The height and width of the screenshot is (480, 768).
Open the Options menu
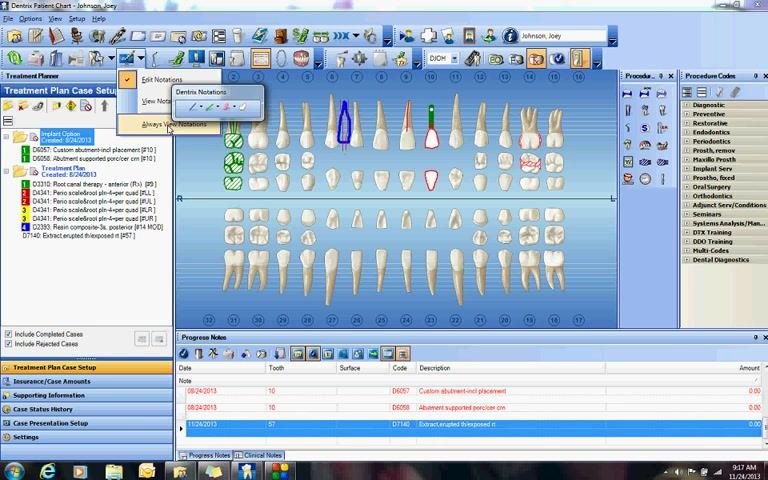pyautogui.click(x=30, y=19)
